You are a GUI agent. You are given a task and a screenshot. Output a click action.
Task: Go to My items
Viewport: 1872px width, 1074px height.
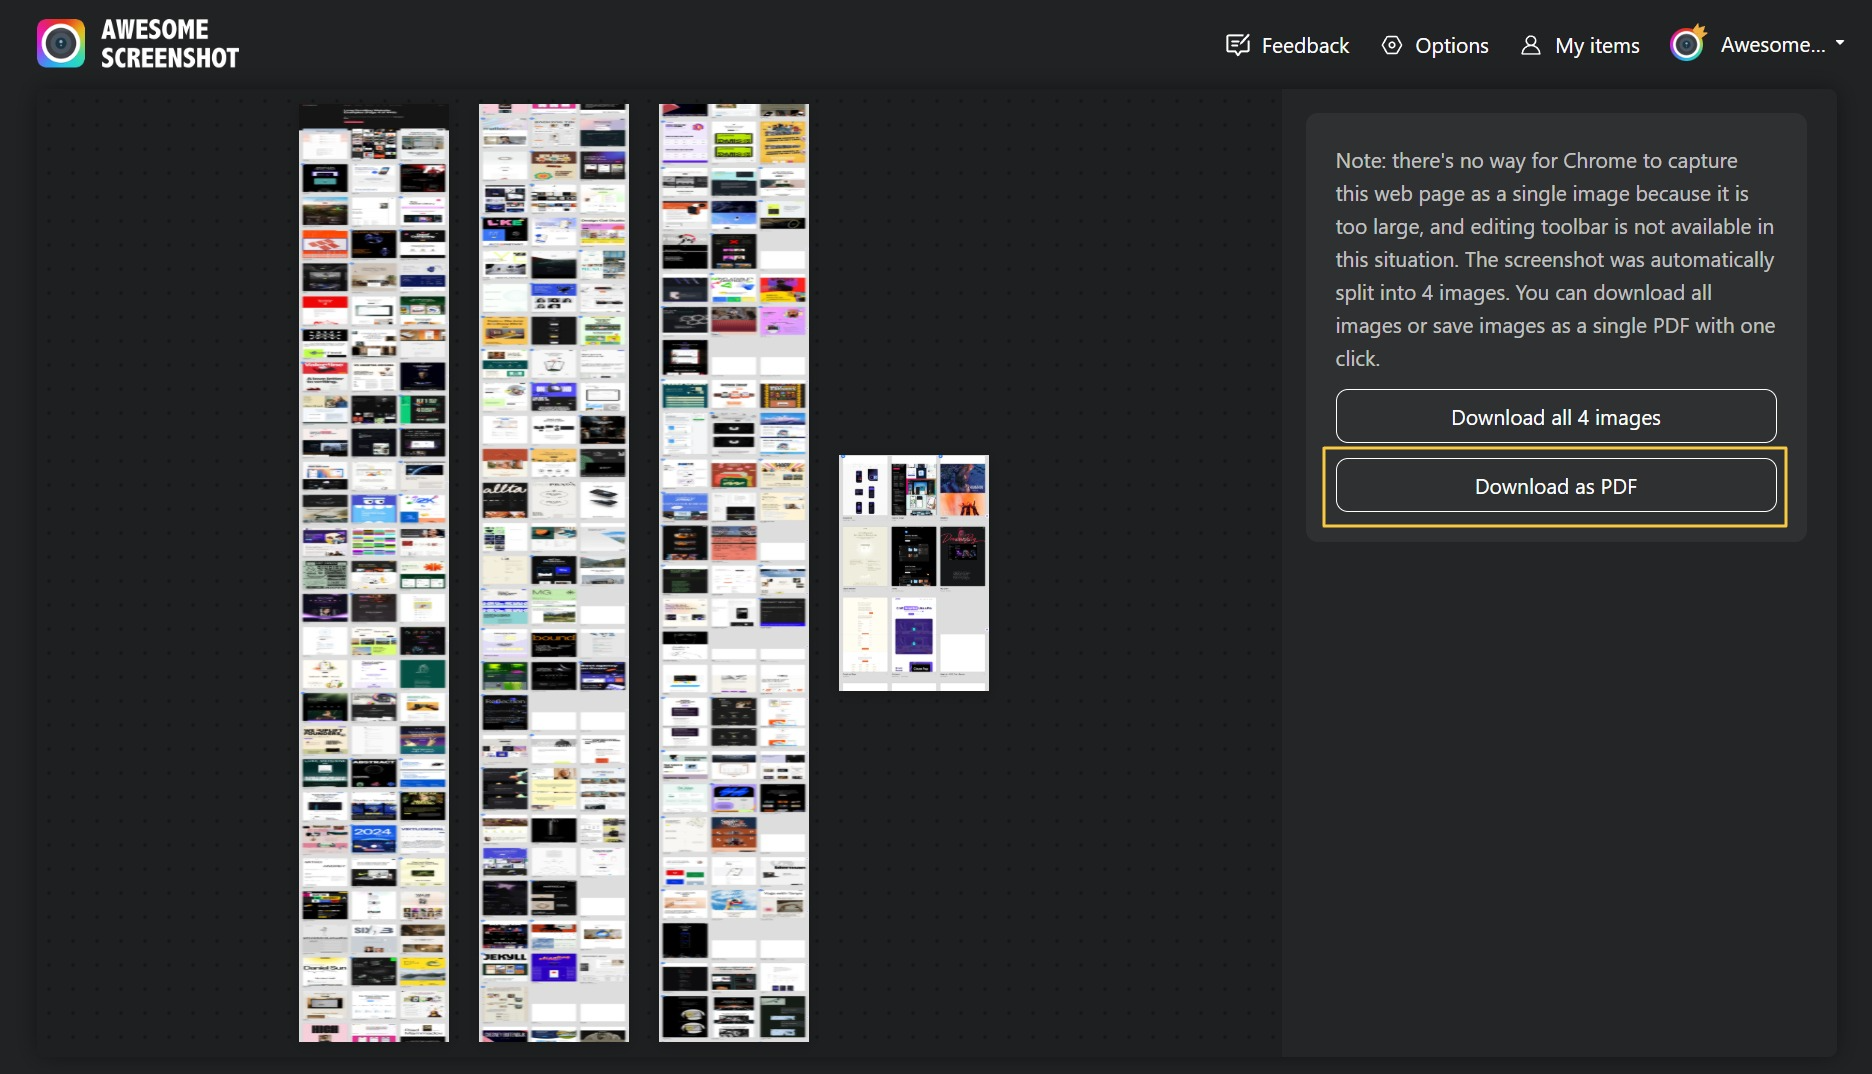click(x=1596, y=45)
